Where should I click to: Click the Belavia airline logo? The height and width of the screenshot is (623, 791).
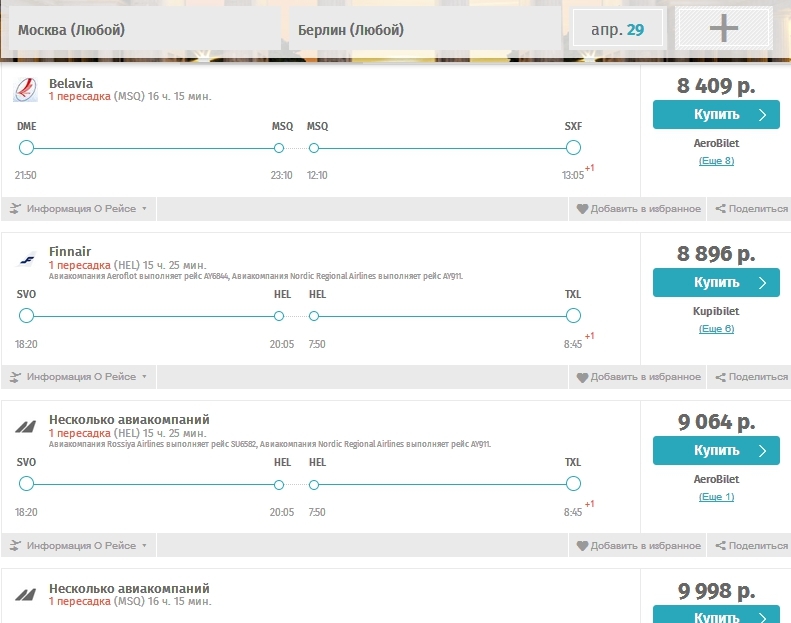click(25, 90)
